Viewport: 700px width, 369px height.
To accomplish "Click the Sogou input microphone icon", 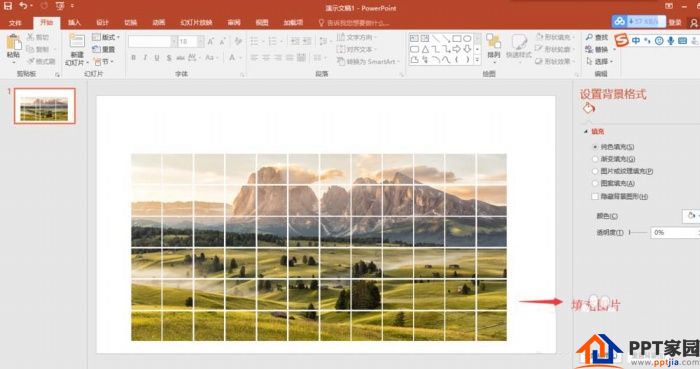I will 671,41.
